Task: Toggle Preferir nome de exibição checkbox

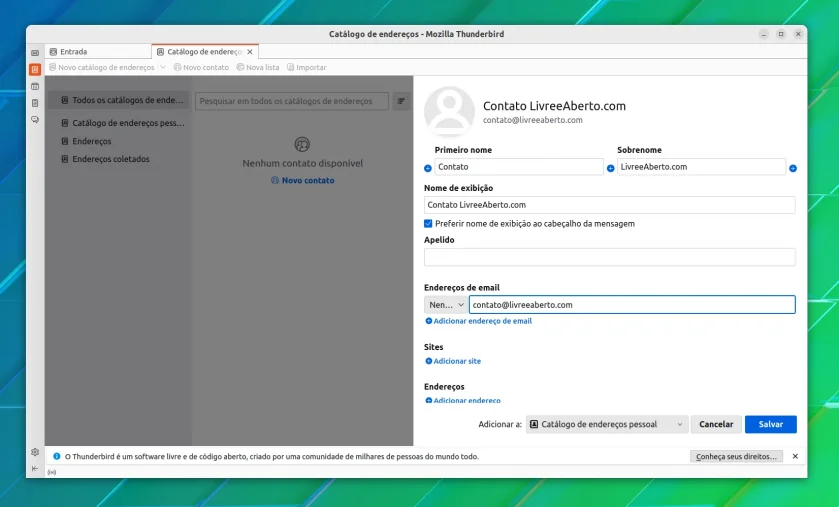Action: (428, 223)
